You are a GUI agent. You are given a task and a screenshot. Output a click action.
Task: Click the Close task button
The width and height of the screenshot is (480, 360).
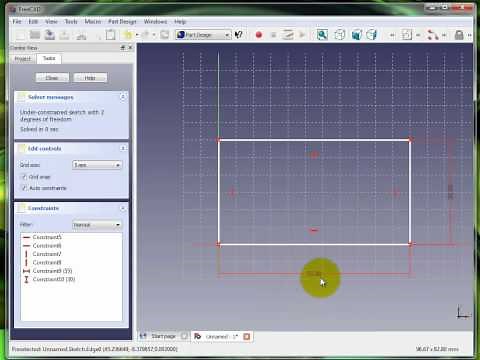(x=52, y=78)
